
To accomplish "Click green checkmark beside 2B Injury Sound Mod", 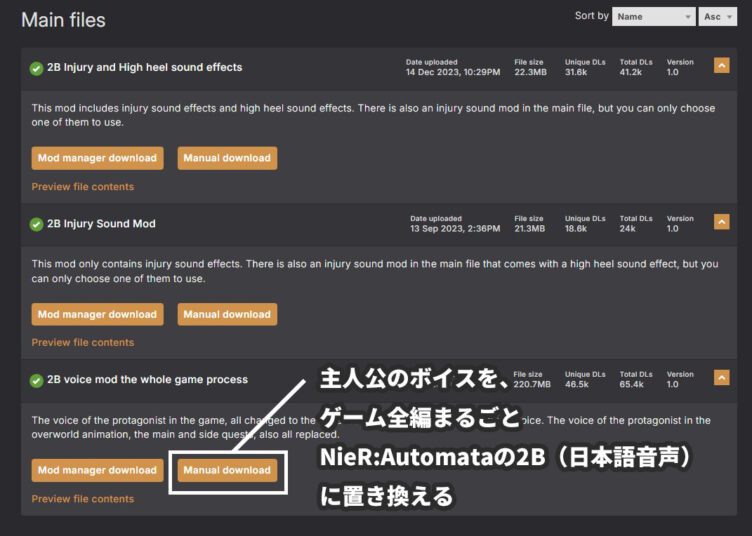I will click(x=37, y=224).
